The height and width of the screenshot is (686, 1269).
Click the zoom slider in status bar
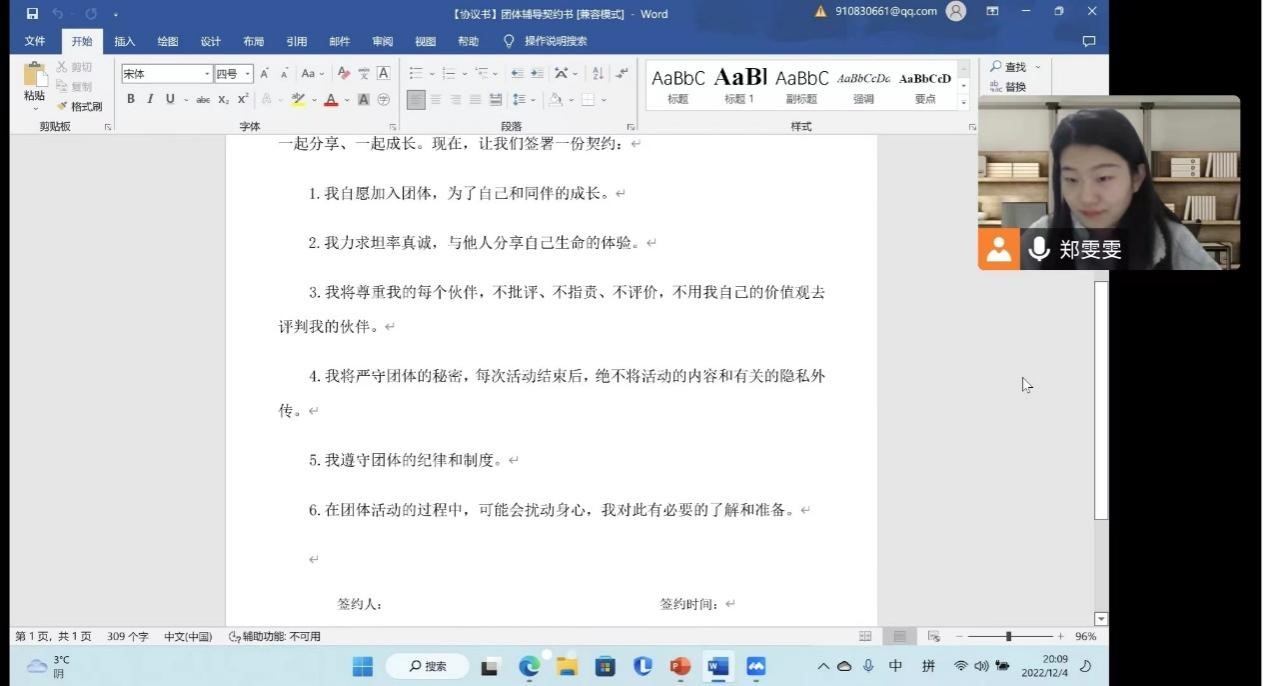[x=1008, y=636]
